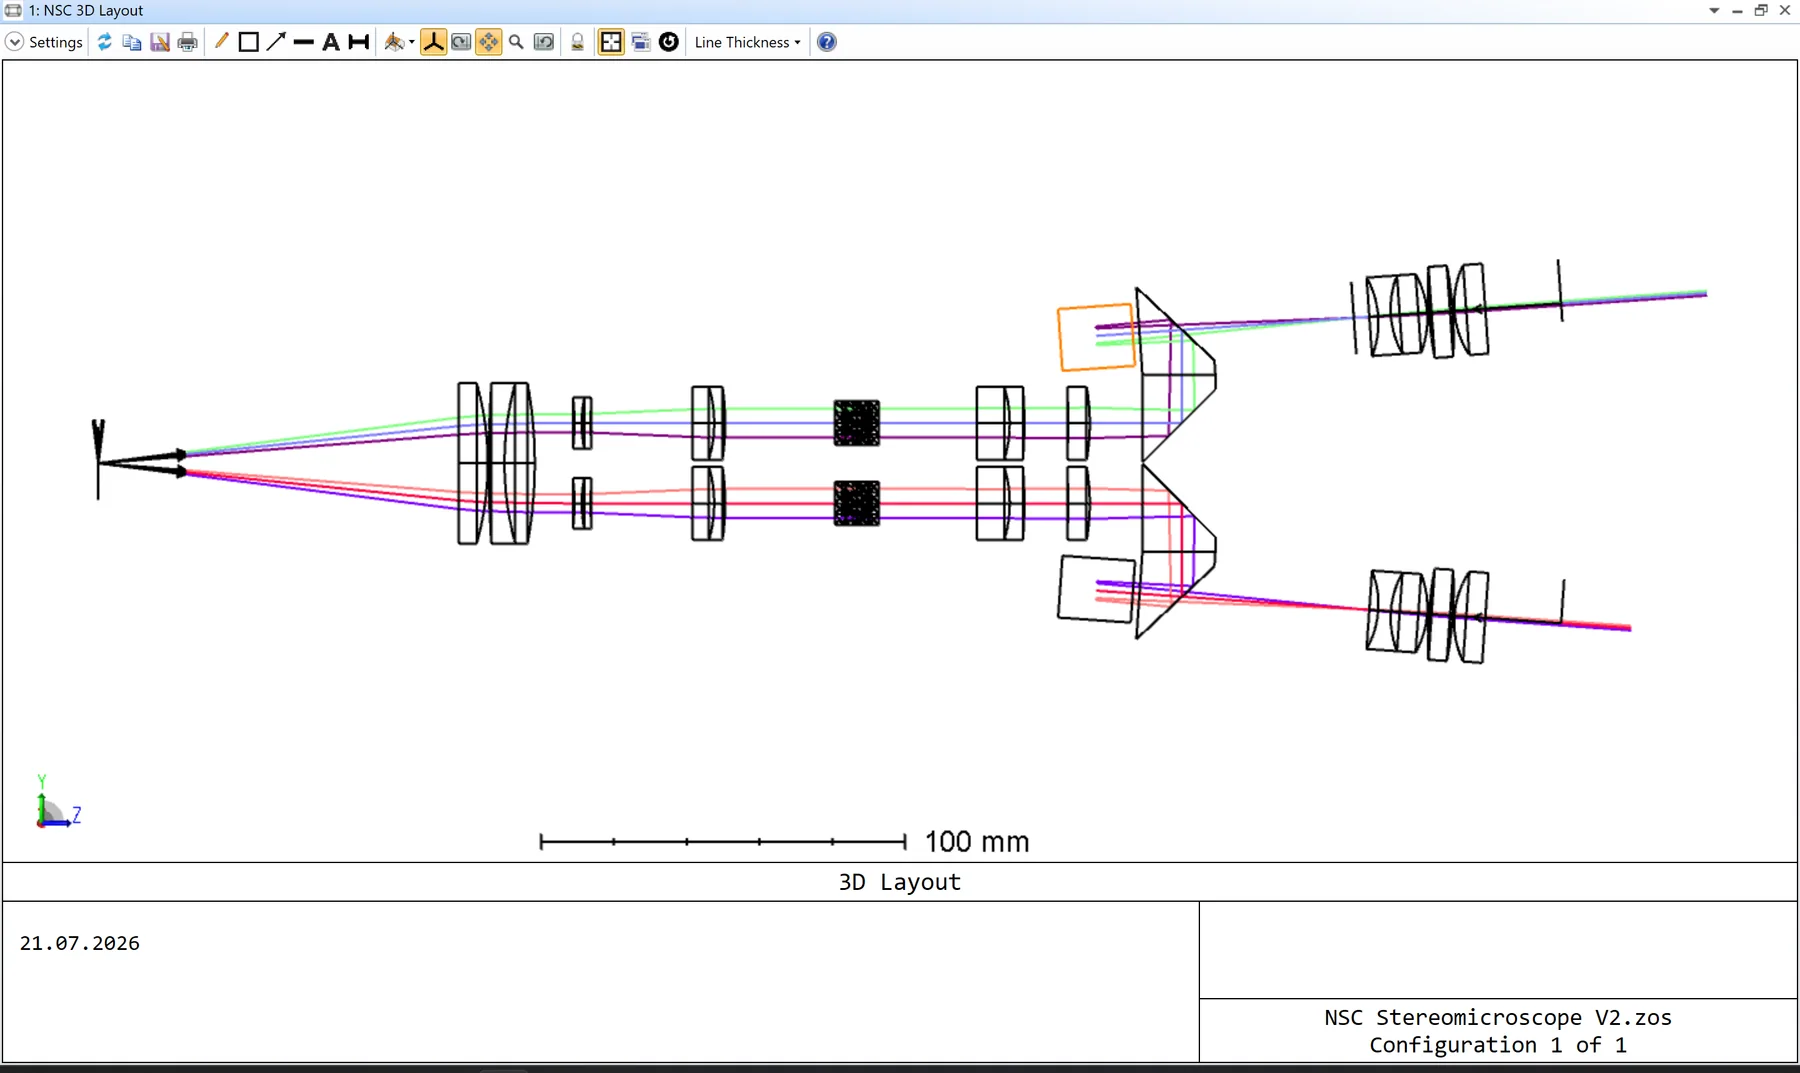Screen dimensions: 1800x1073
Task: Select the text annotation A tool
Action: [331, 42]
